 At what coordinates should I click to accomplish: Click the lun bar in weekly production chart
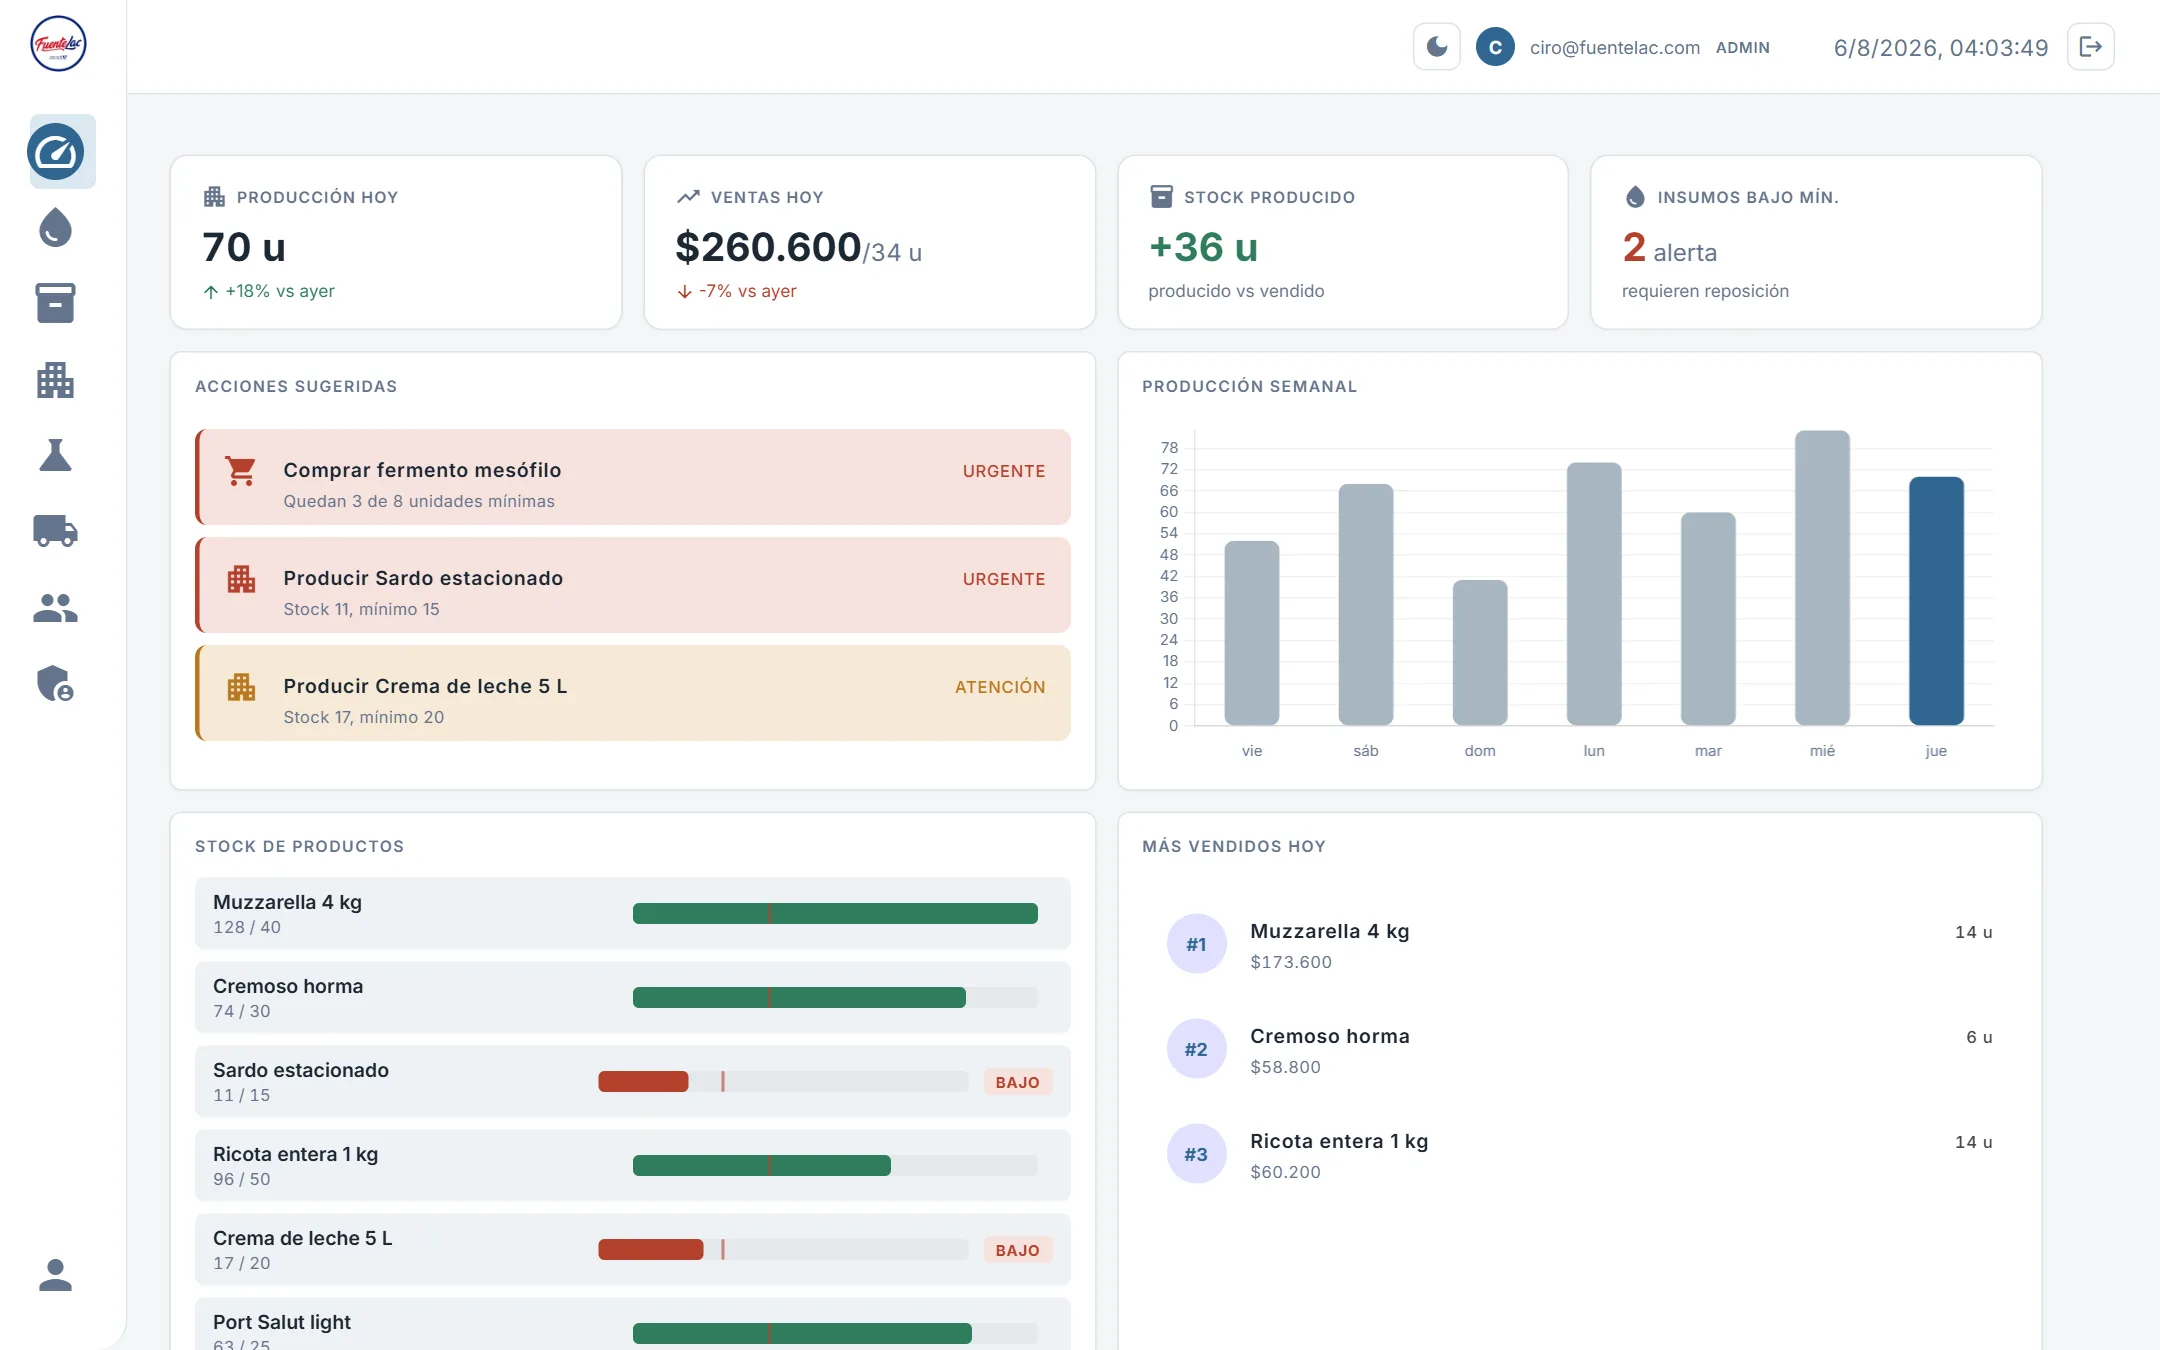pos(1594,594)
